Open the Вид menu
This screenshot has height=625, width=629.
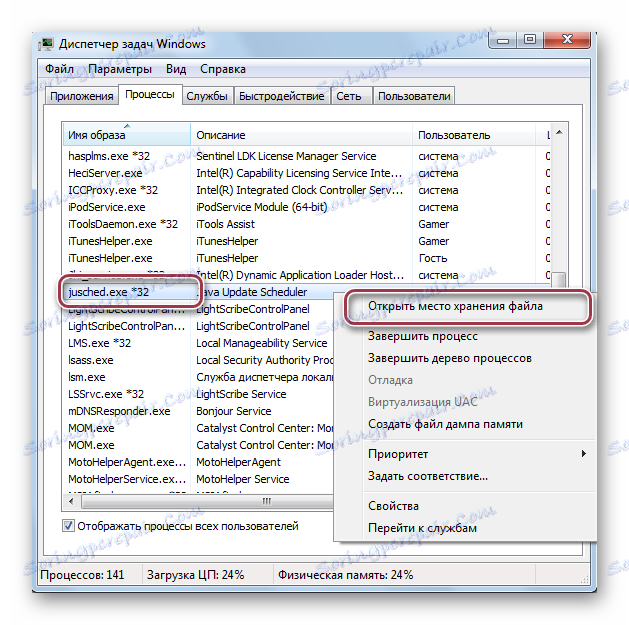tap(176, 69)
